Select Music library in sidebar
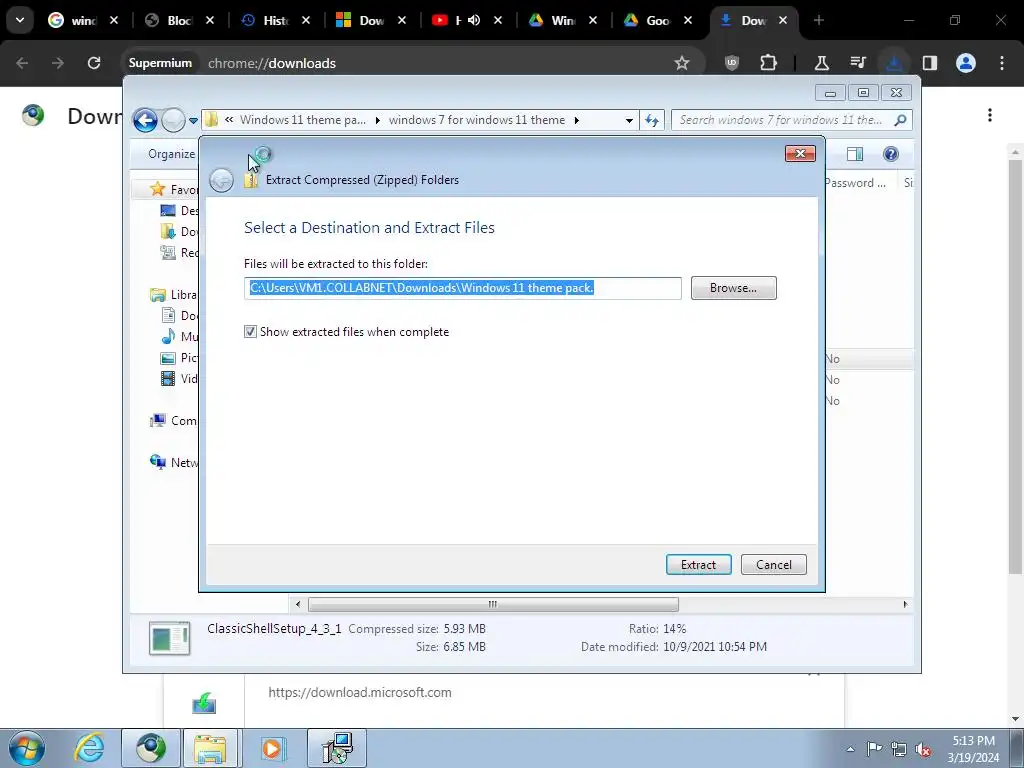The width and height of the screenshot is (1024, 768). point(179,336)
